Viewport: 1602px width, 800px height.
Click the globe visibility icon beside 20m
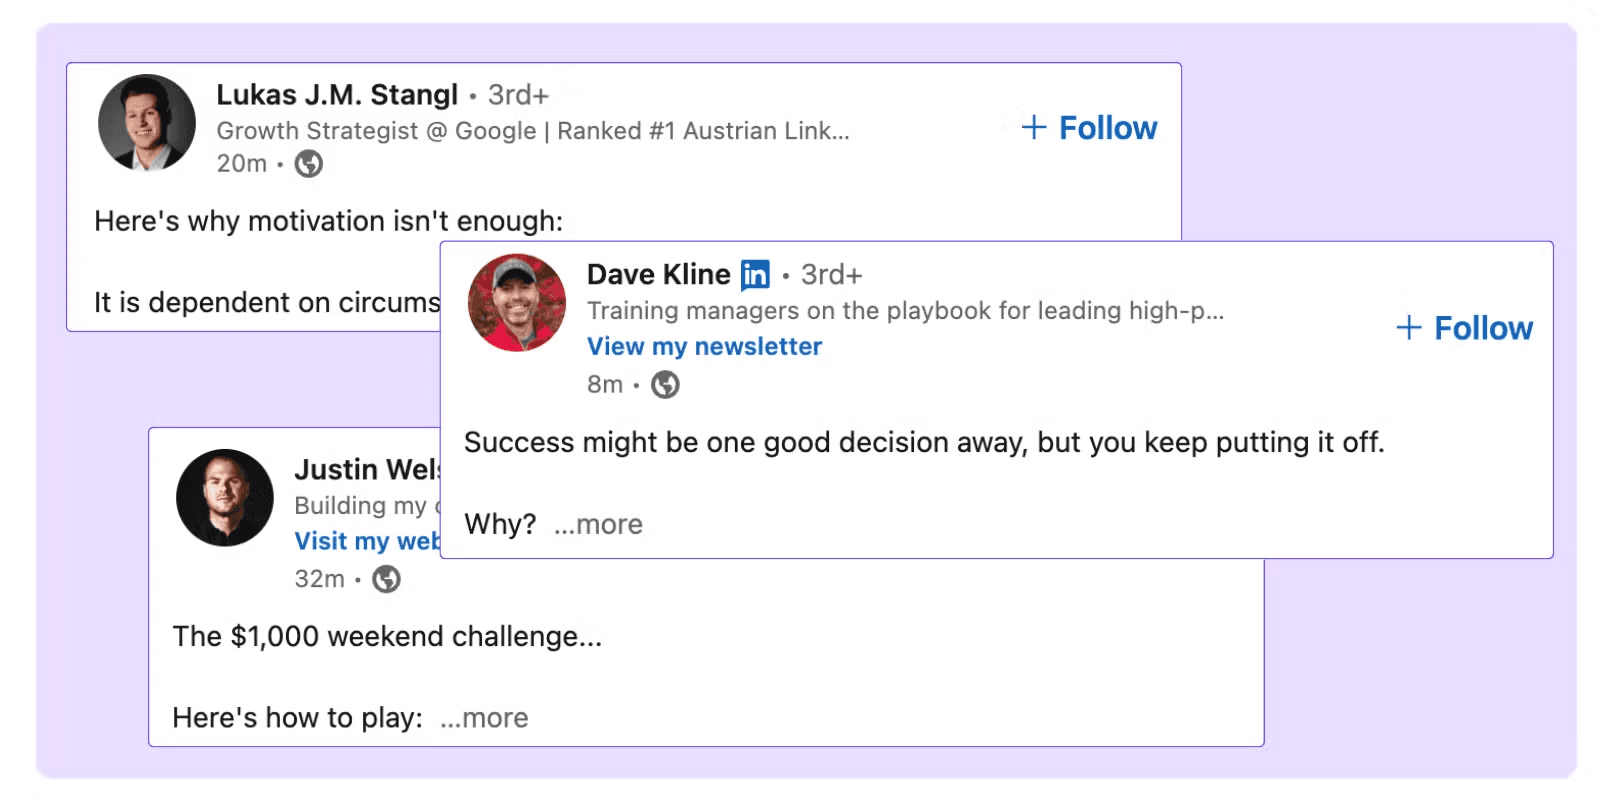point(309,164)
